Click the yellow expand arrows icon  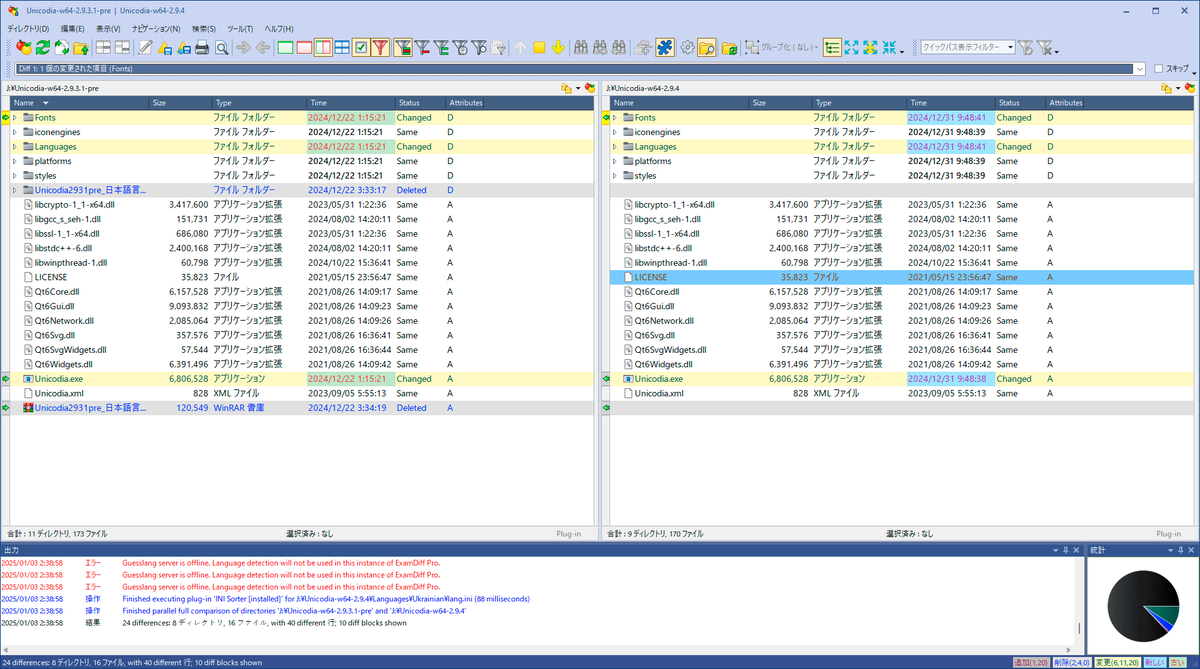(x=870, y=47)
